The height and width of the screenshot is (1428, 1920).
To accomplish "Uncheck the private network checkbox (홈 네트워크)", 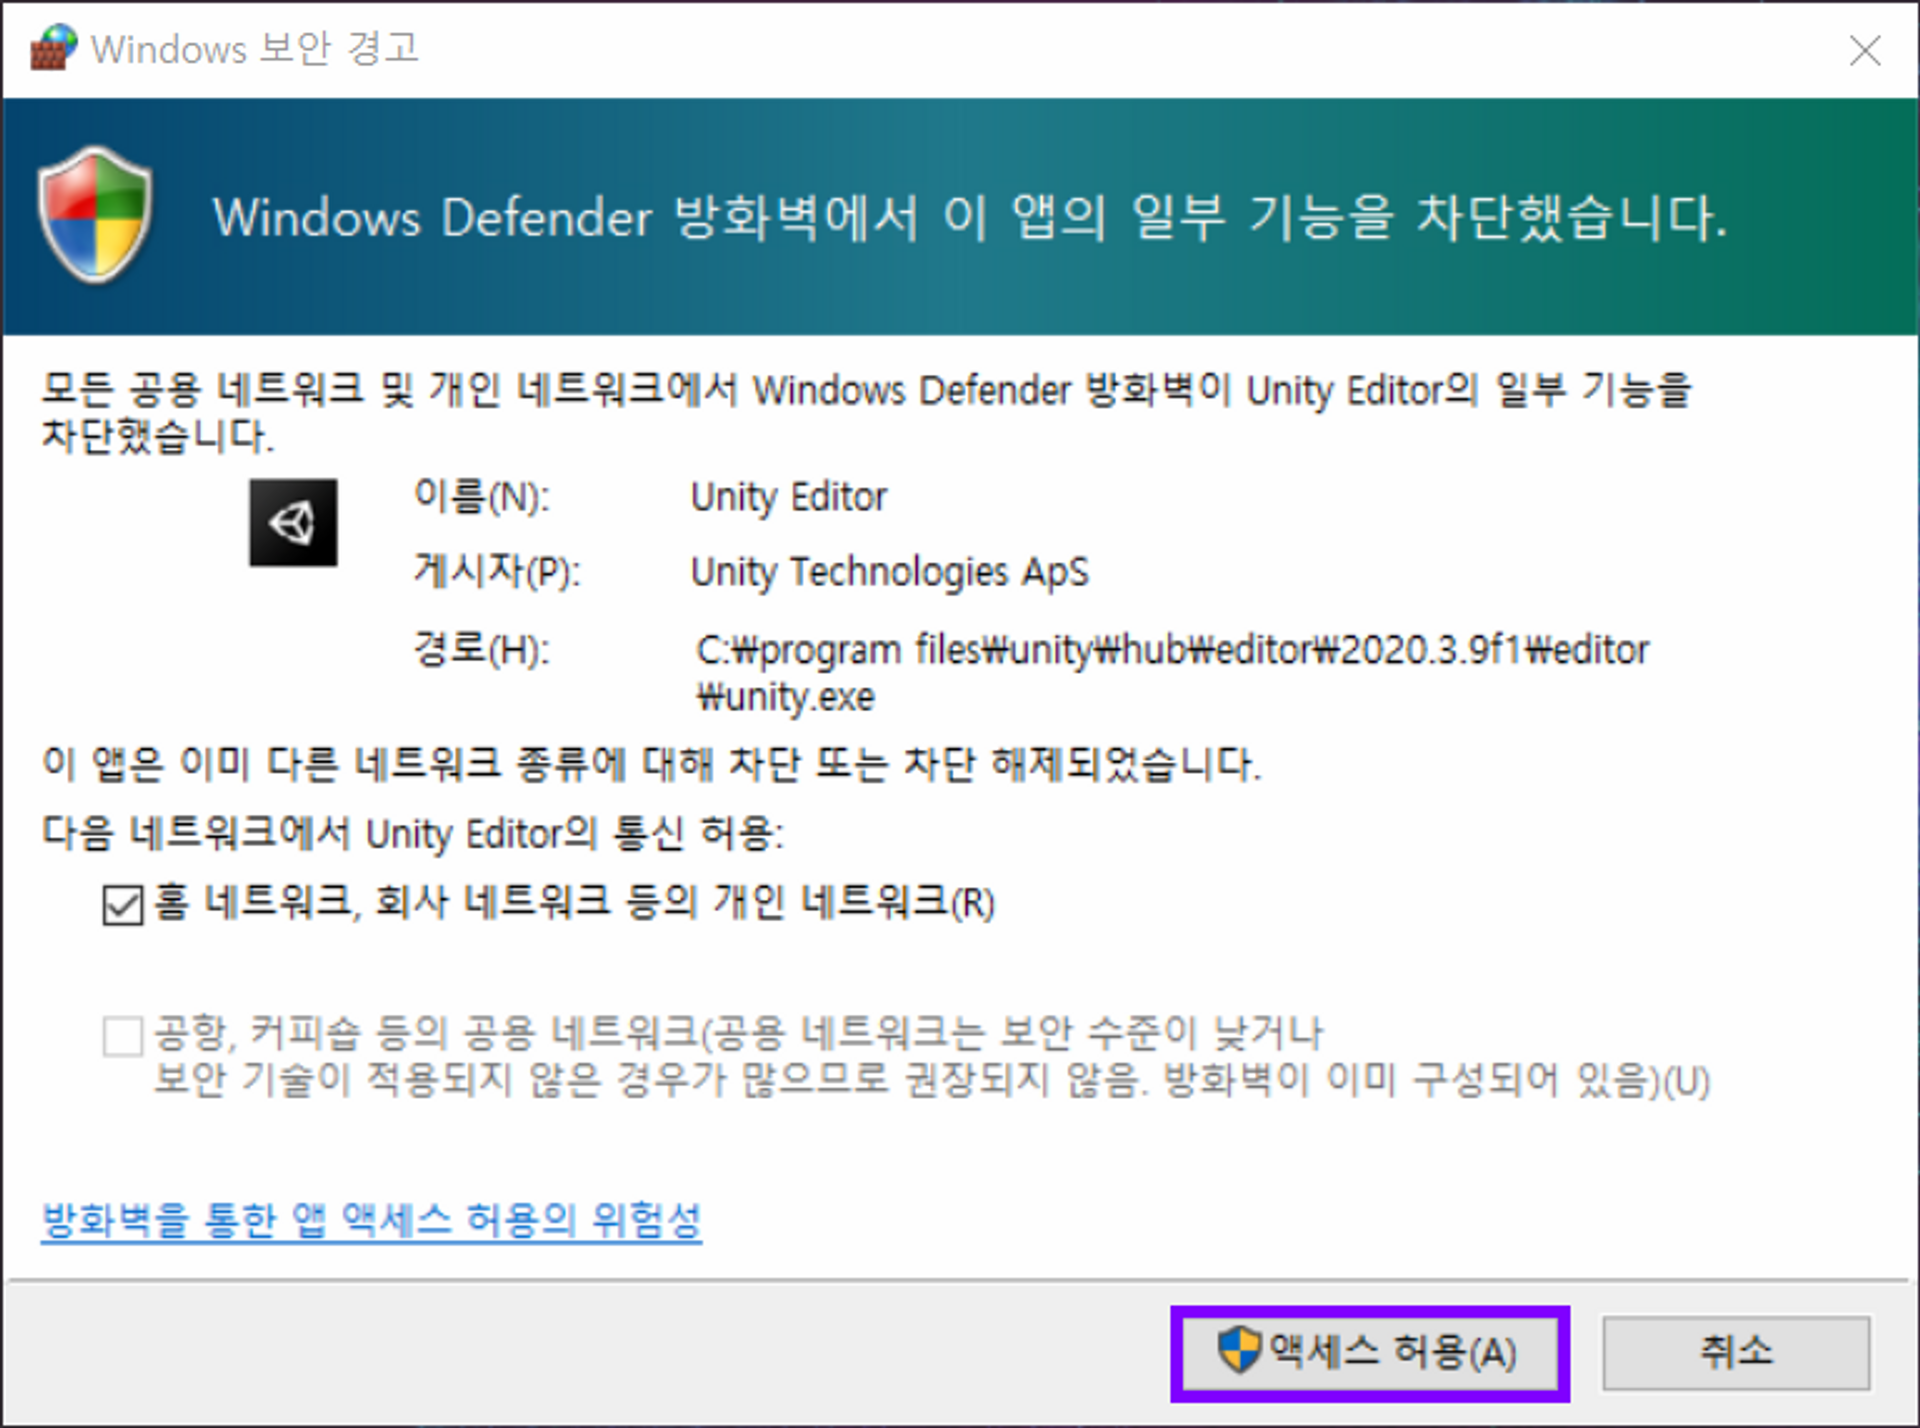I will click(123, 905).
